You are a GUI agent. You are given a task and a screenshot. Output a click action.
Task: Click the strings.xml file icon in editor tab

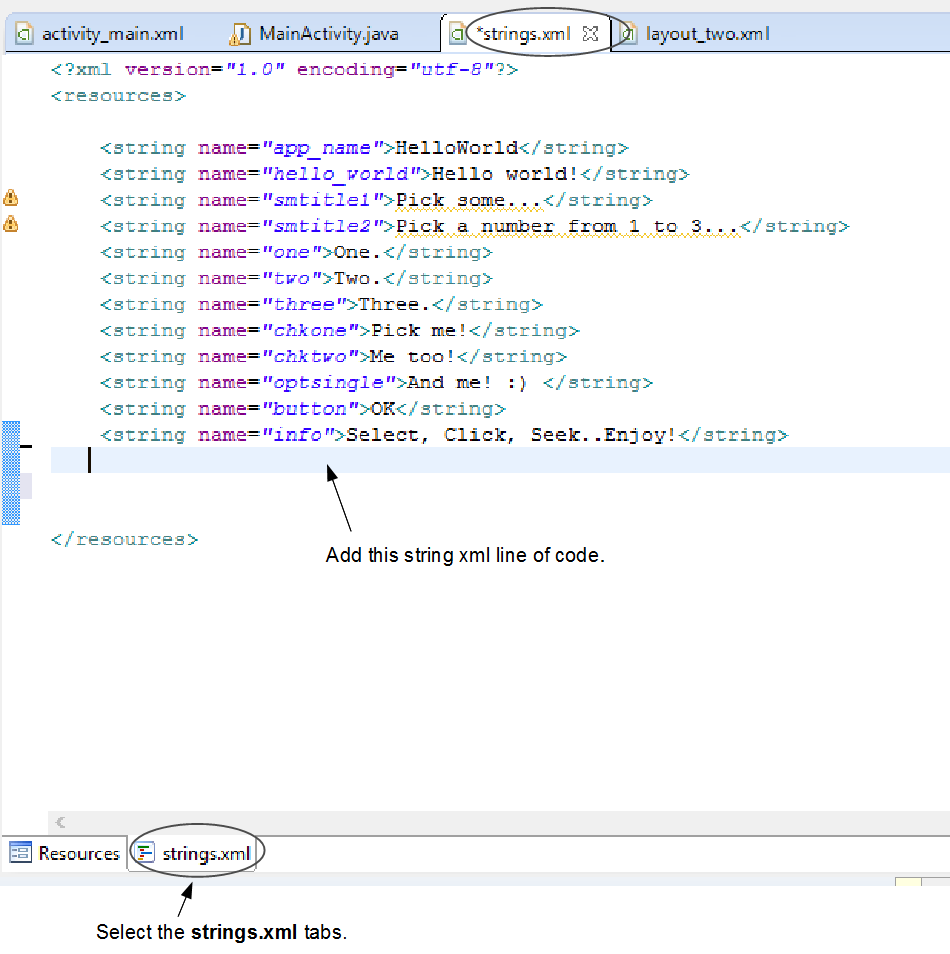[457, 33]
